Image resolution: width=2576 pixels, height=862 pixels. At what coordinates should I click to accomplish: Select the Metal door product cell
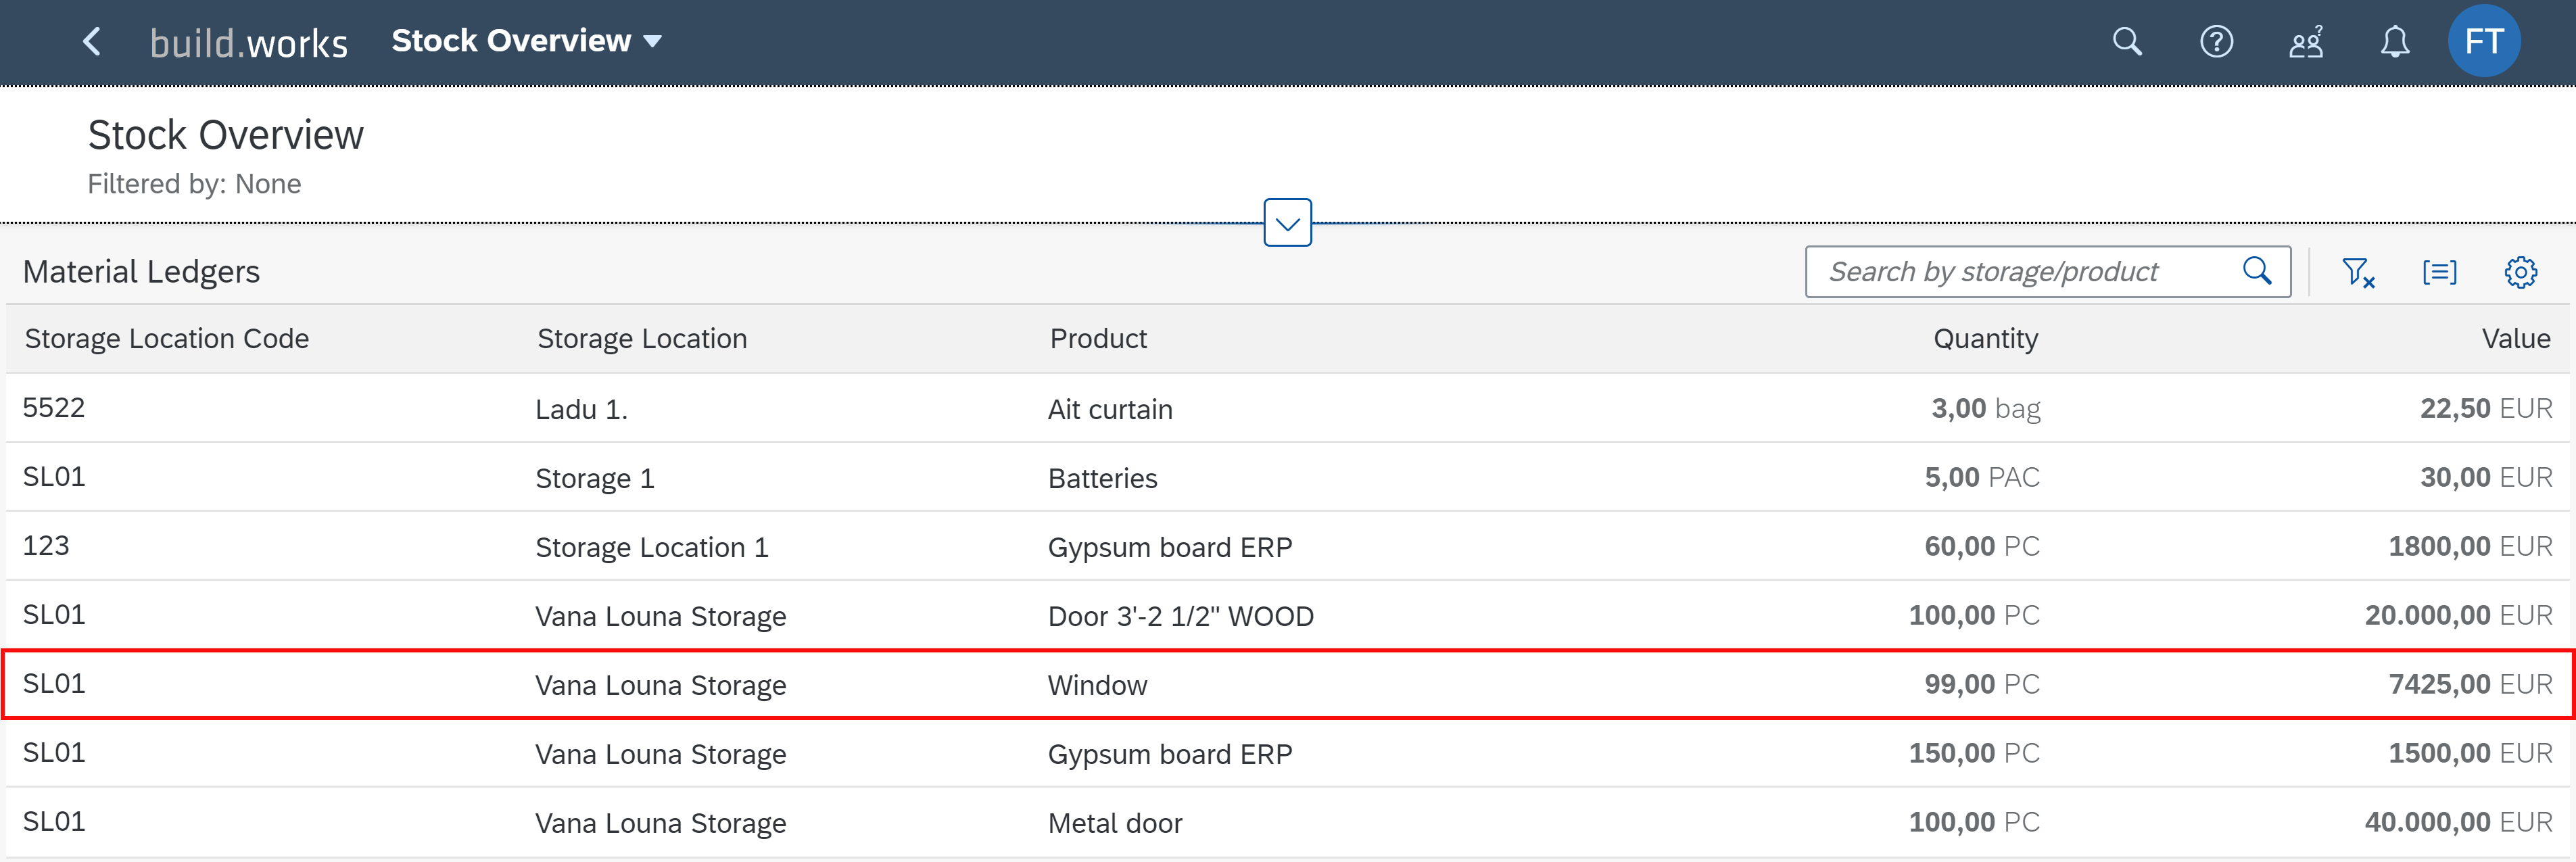click(x=1115, y=823)
